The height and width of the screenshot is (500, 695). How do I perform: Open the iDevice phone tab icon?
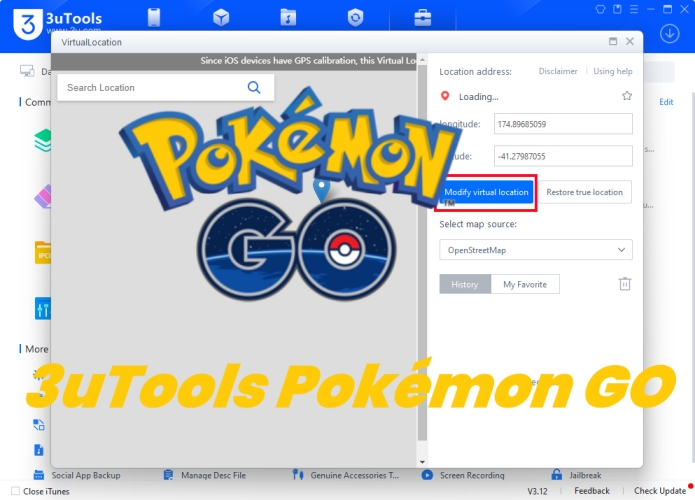[x=154, y=18]
